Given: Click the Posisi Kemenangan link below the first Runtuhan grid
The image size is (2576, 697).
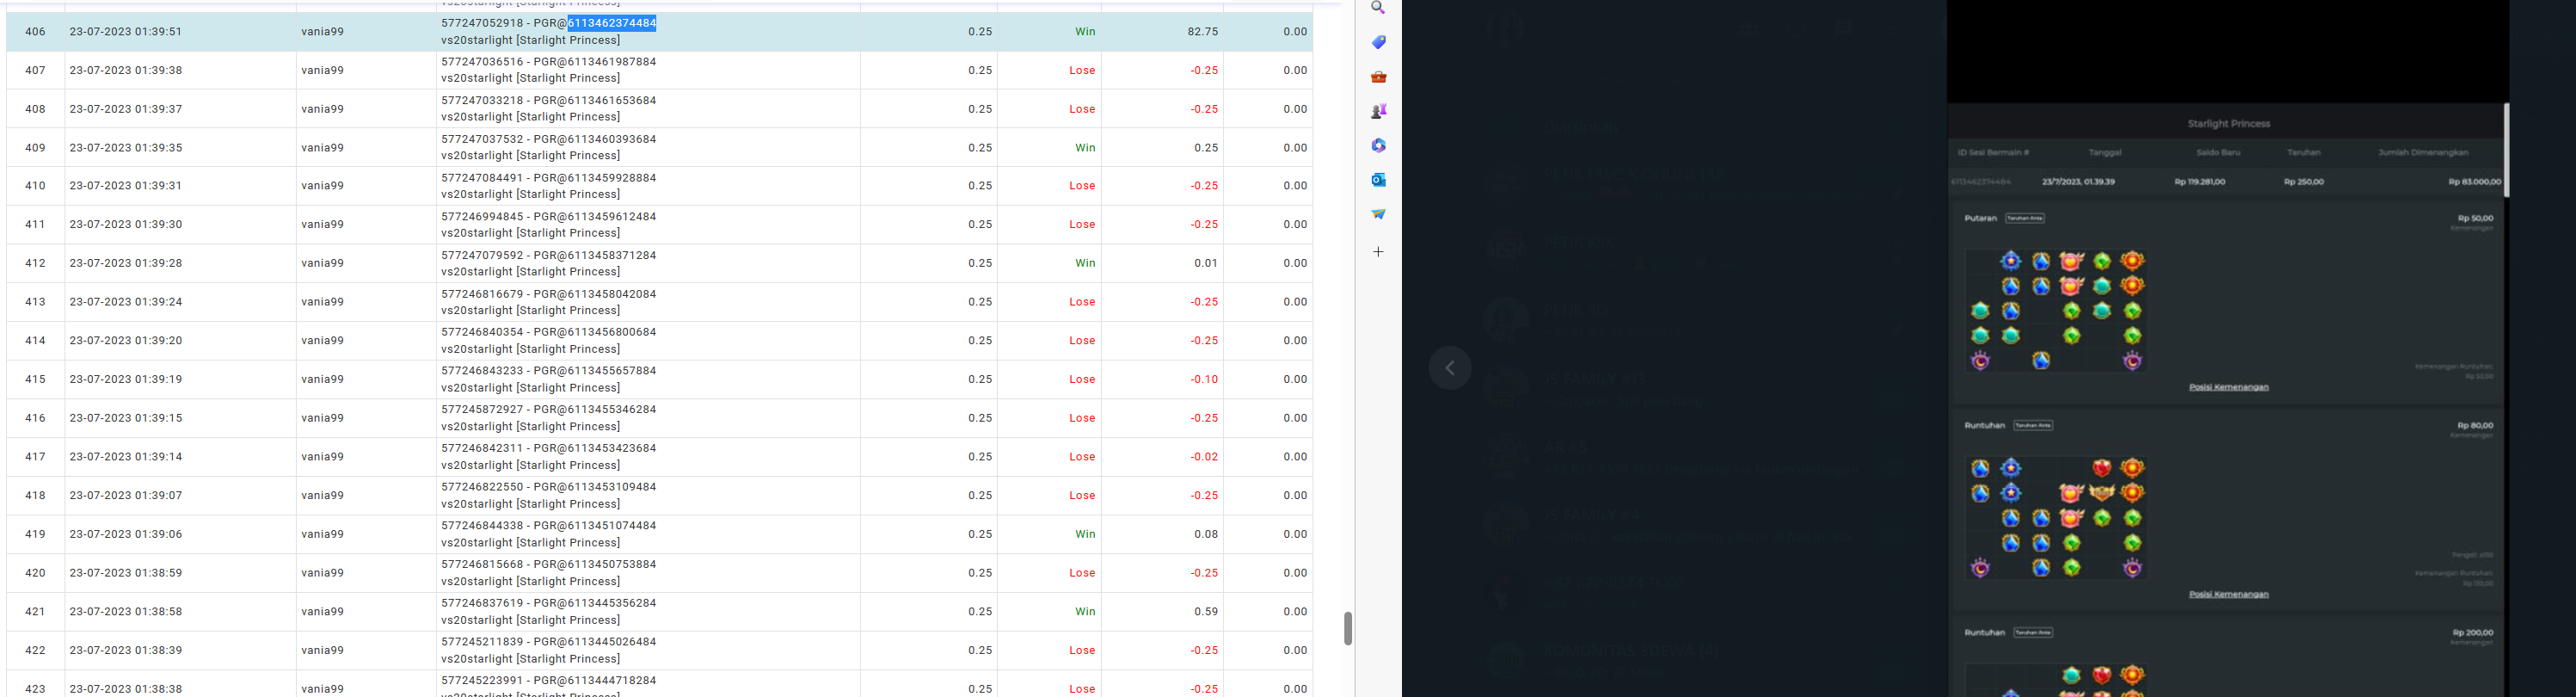Looking at the screenshot, I should (2229, 594).
